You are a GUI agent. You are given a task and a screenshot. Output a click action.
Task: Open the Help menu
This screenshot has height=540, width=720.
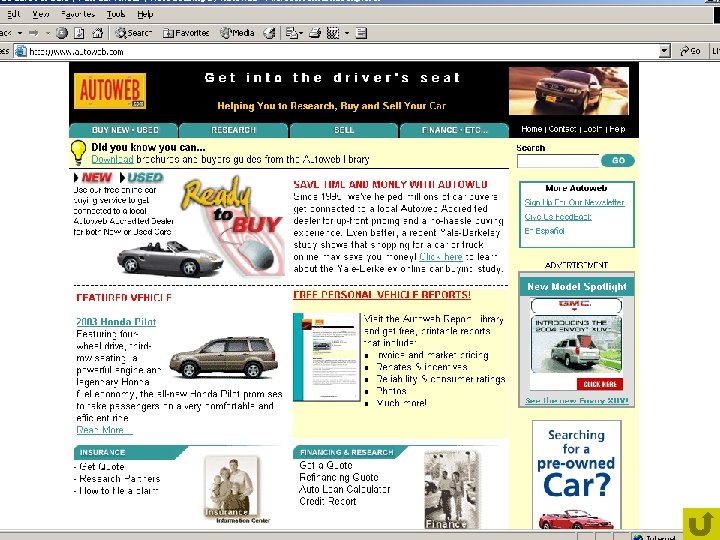coord(145,14)
